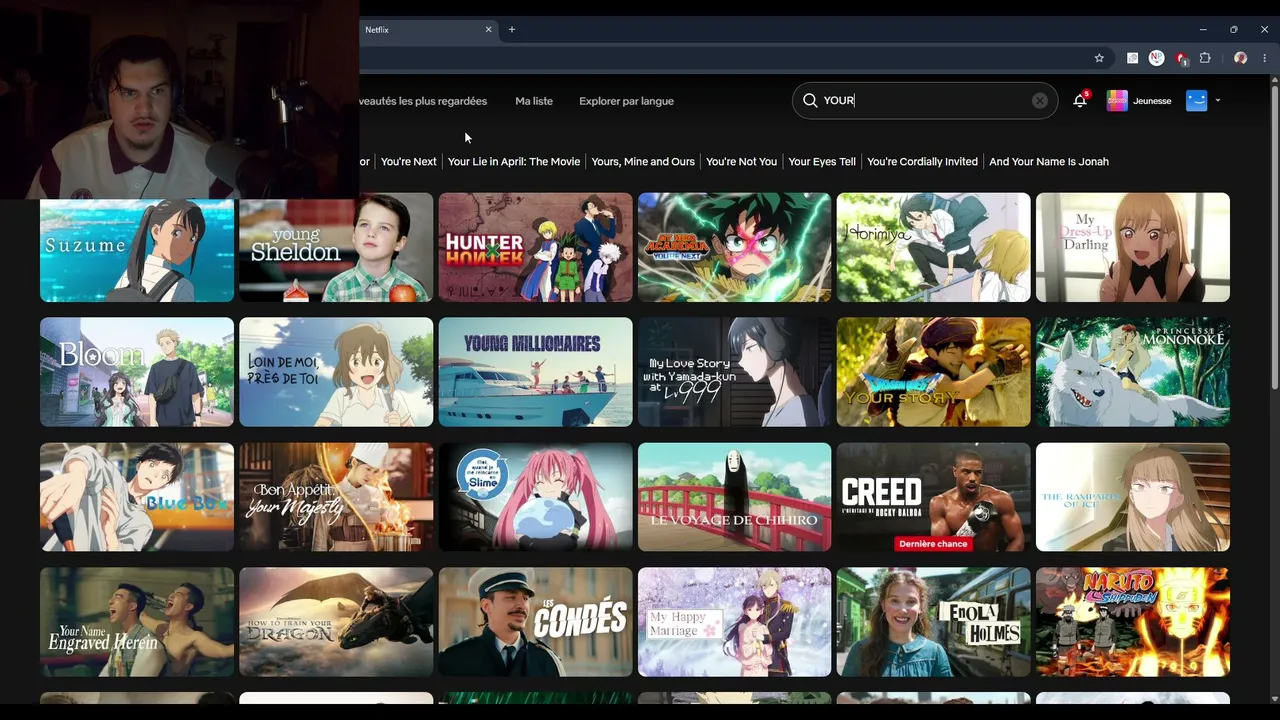Open the Ma liste menu item

tap(534, 101)
